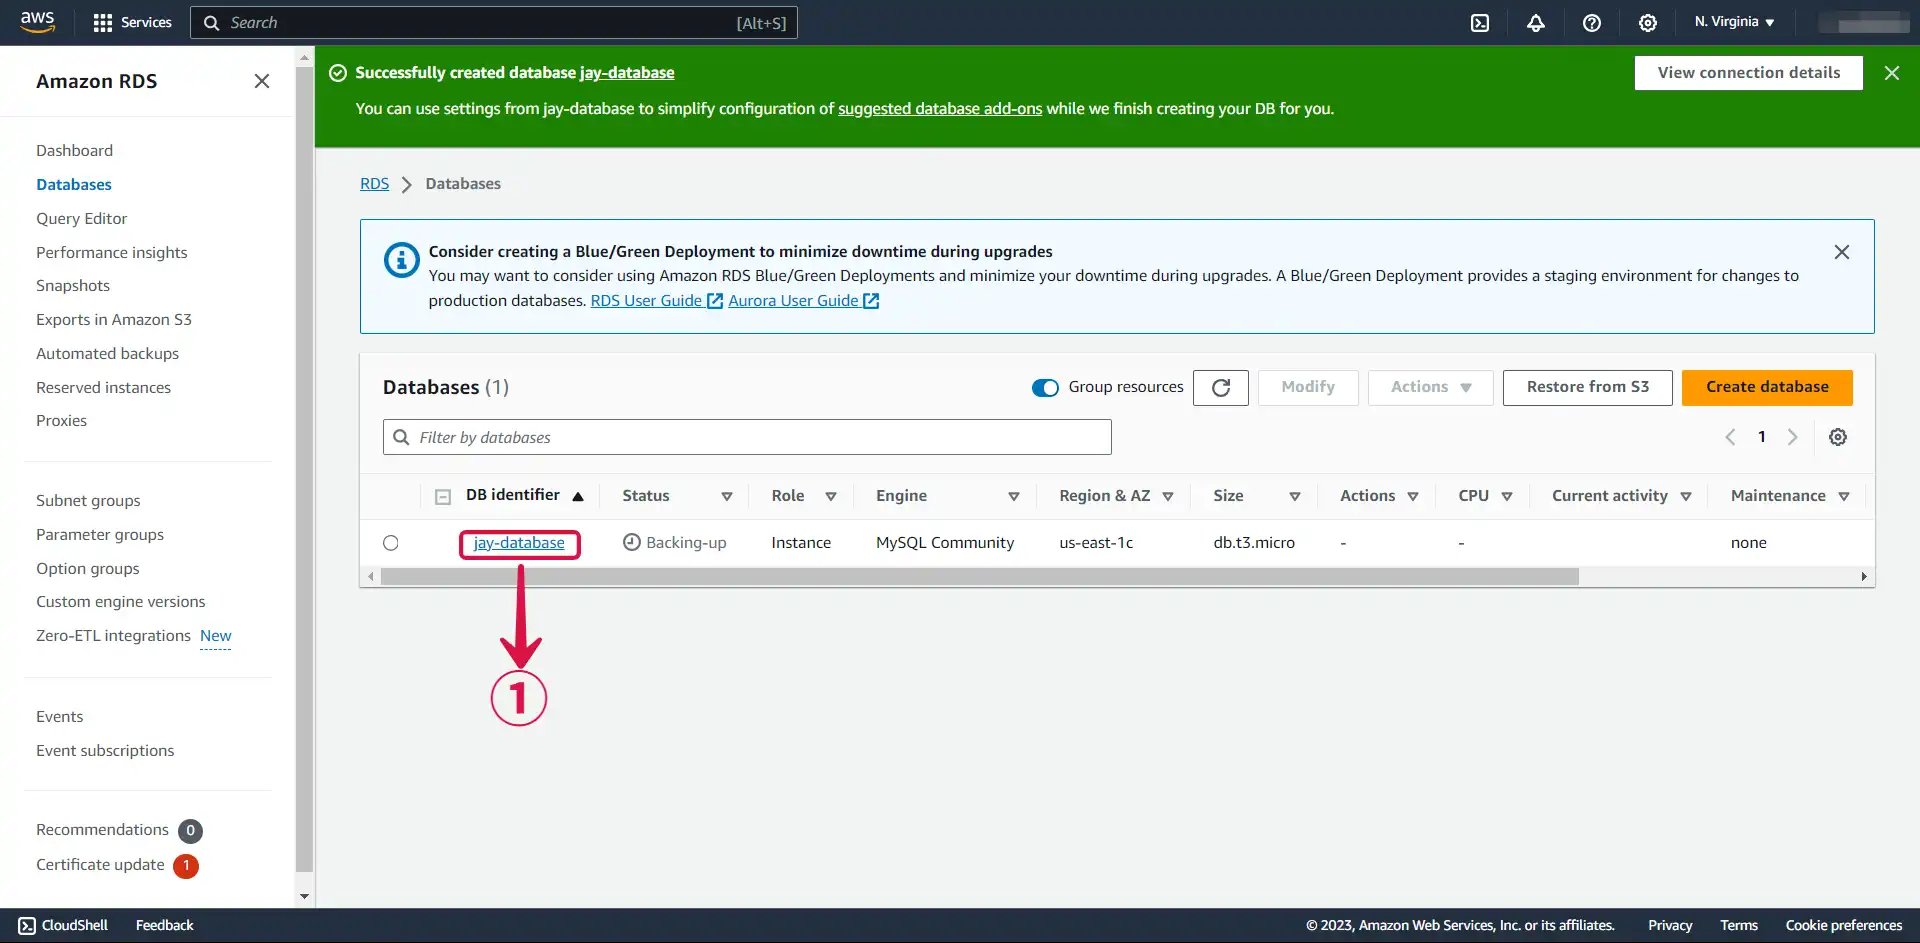Open Automated backups in sidebar
This screenshot has height=943, width=1920.
pos(107,354)
